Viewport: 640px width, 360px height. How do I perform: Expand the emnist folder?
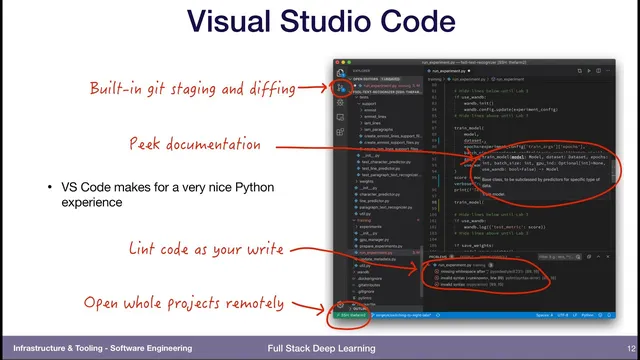(370, 110)
